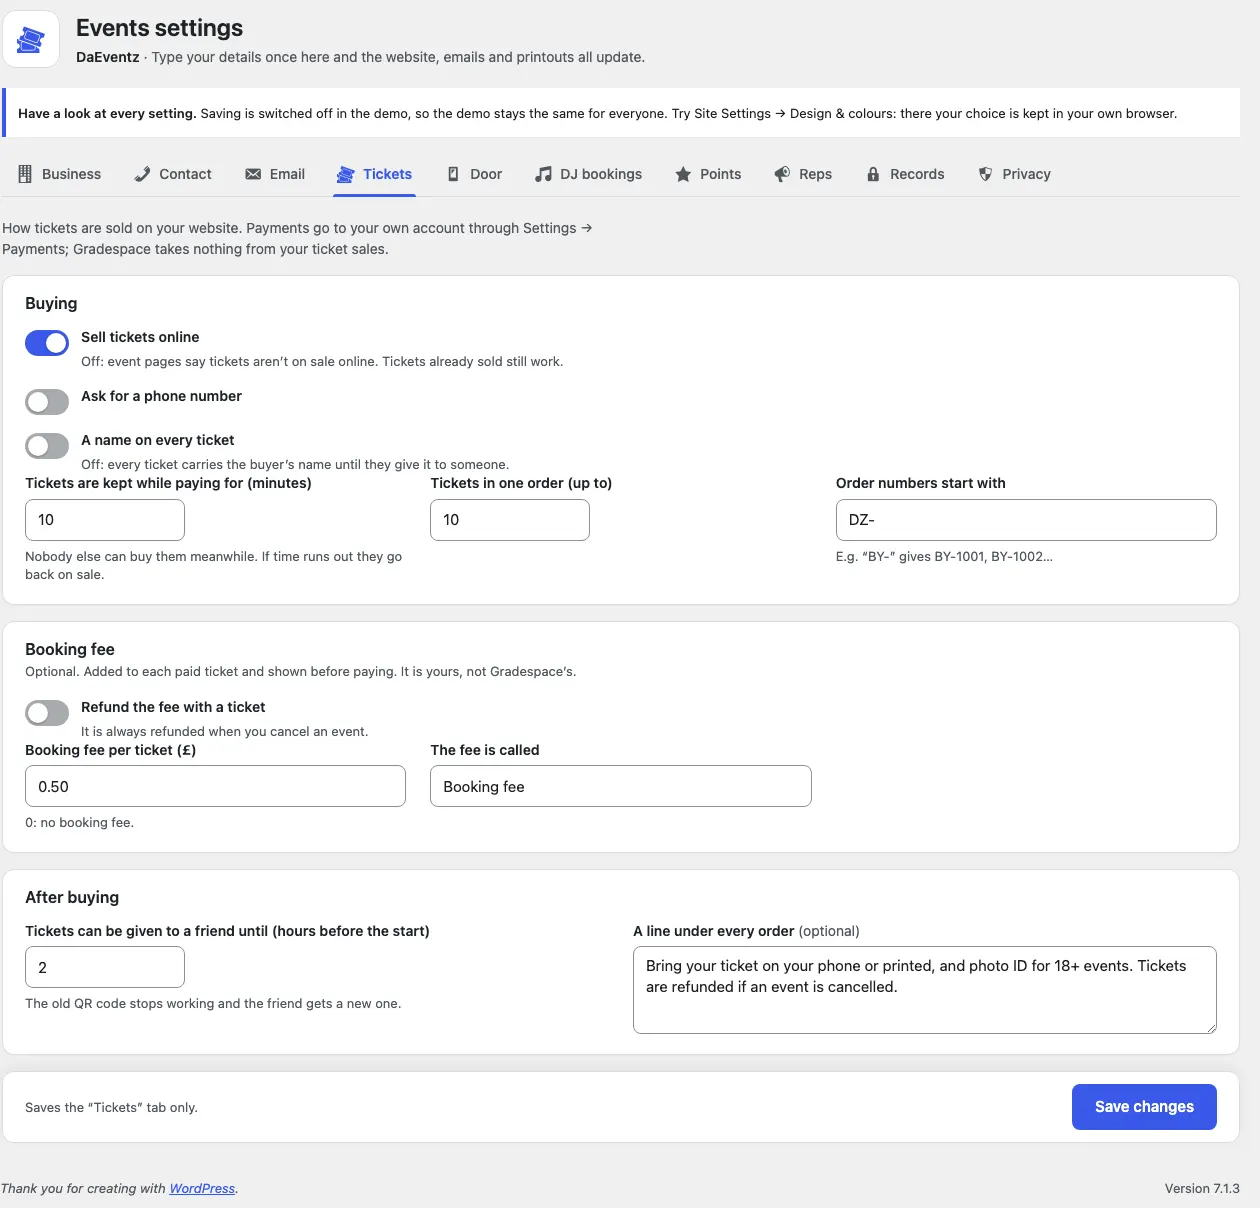Click the Tickets in one order field
Image resolution: width=1260 pixels, height=1208 pixels.
point(510,520)
